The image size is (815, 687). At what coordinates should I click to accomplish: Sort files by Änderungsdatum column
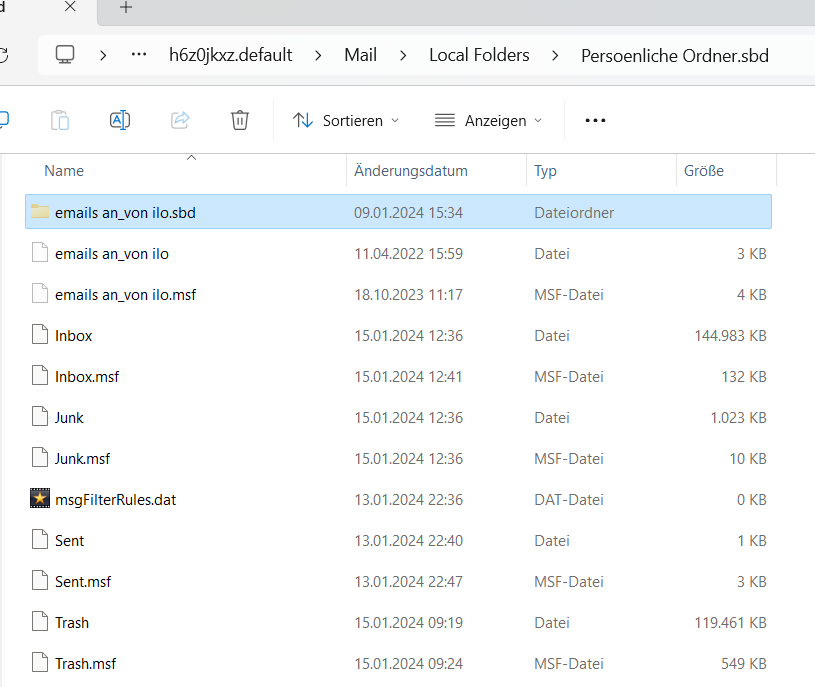(411, 171)
